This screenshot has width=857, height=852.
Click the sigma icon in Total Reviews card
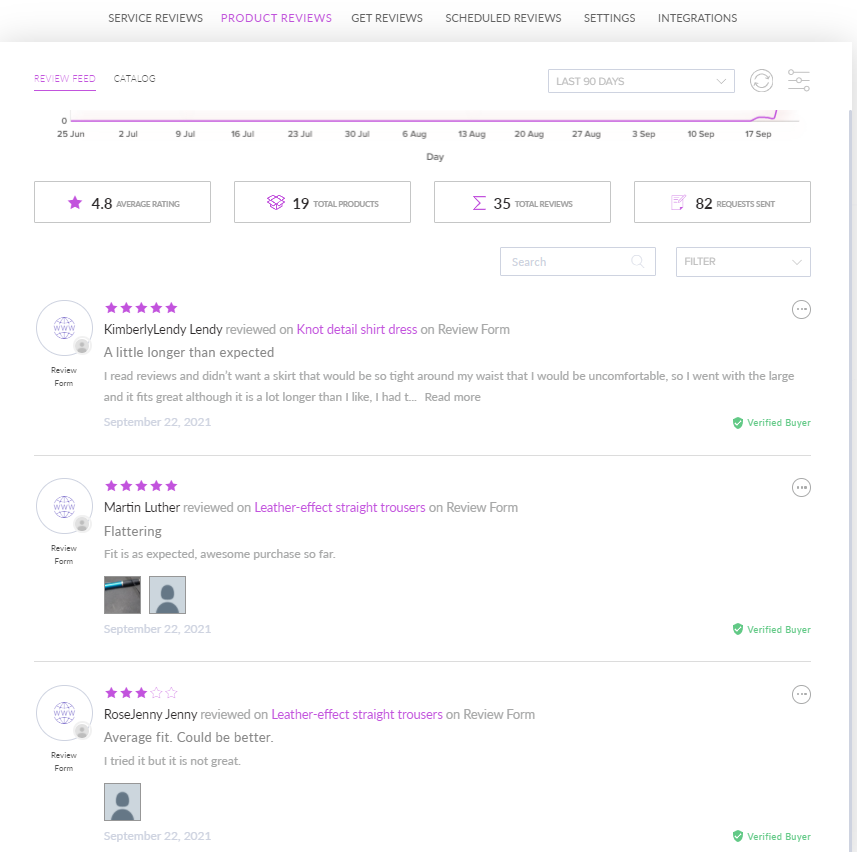(x=479, y=203)
